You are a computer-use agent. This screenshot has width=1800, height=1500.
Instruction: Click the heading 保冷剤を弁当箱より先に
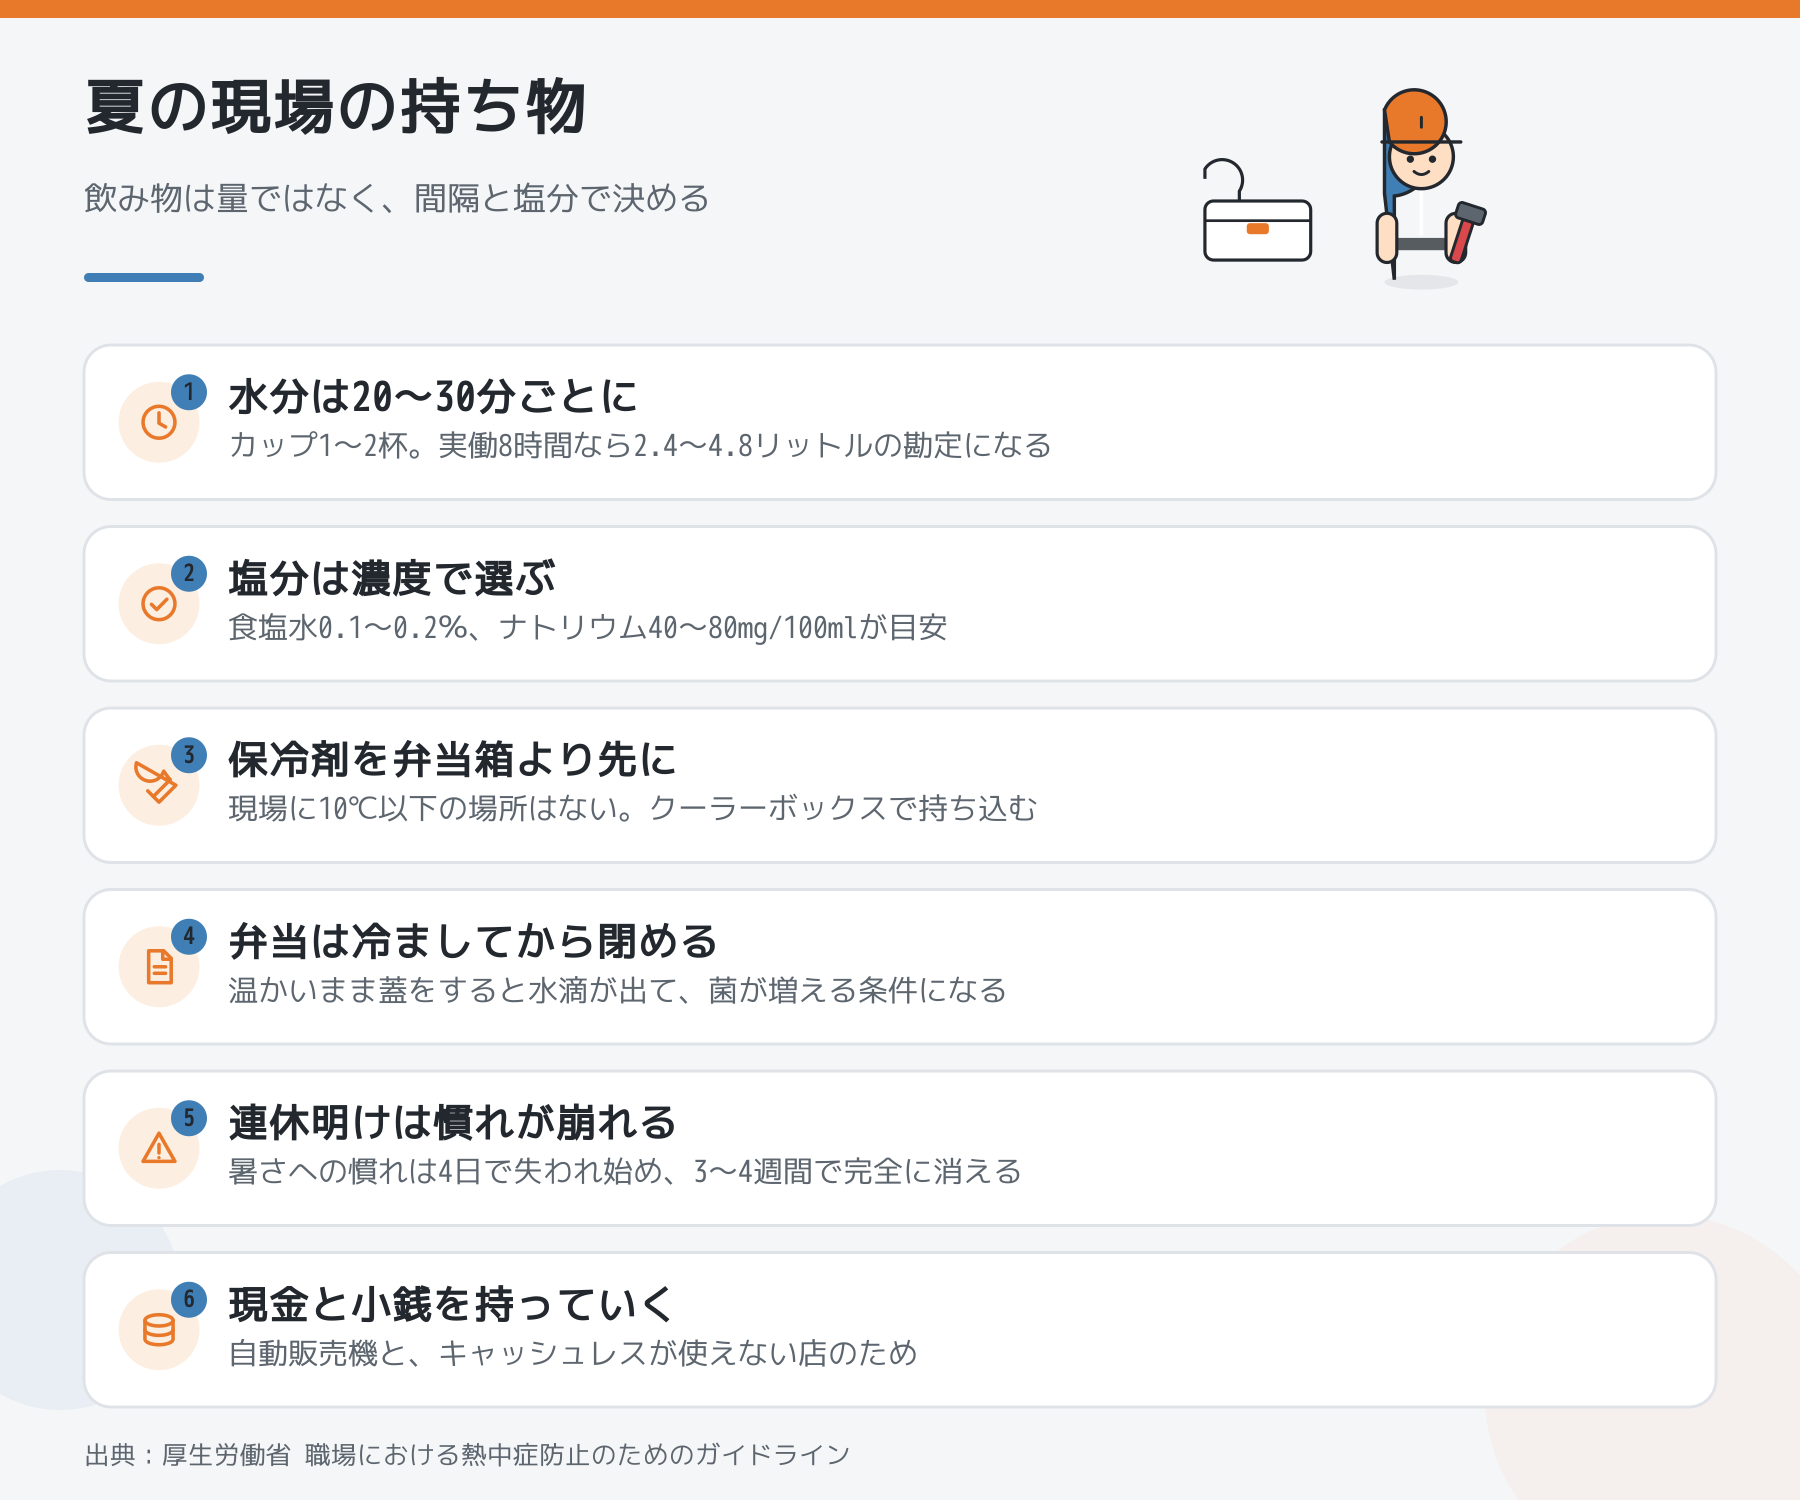point(453,760)
